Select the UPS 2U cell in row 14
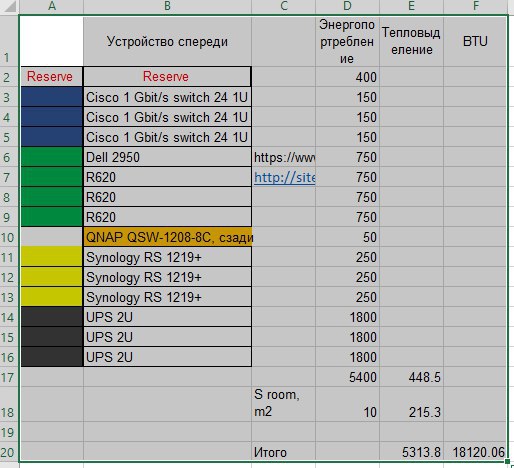This screenshot has height=468, width=514. click(x=167, y=317)
